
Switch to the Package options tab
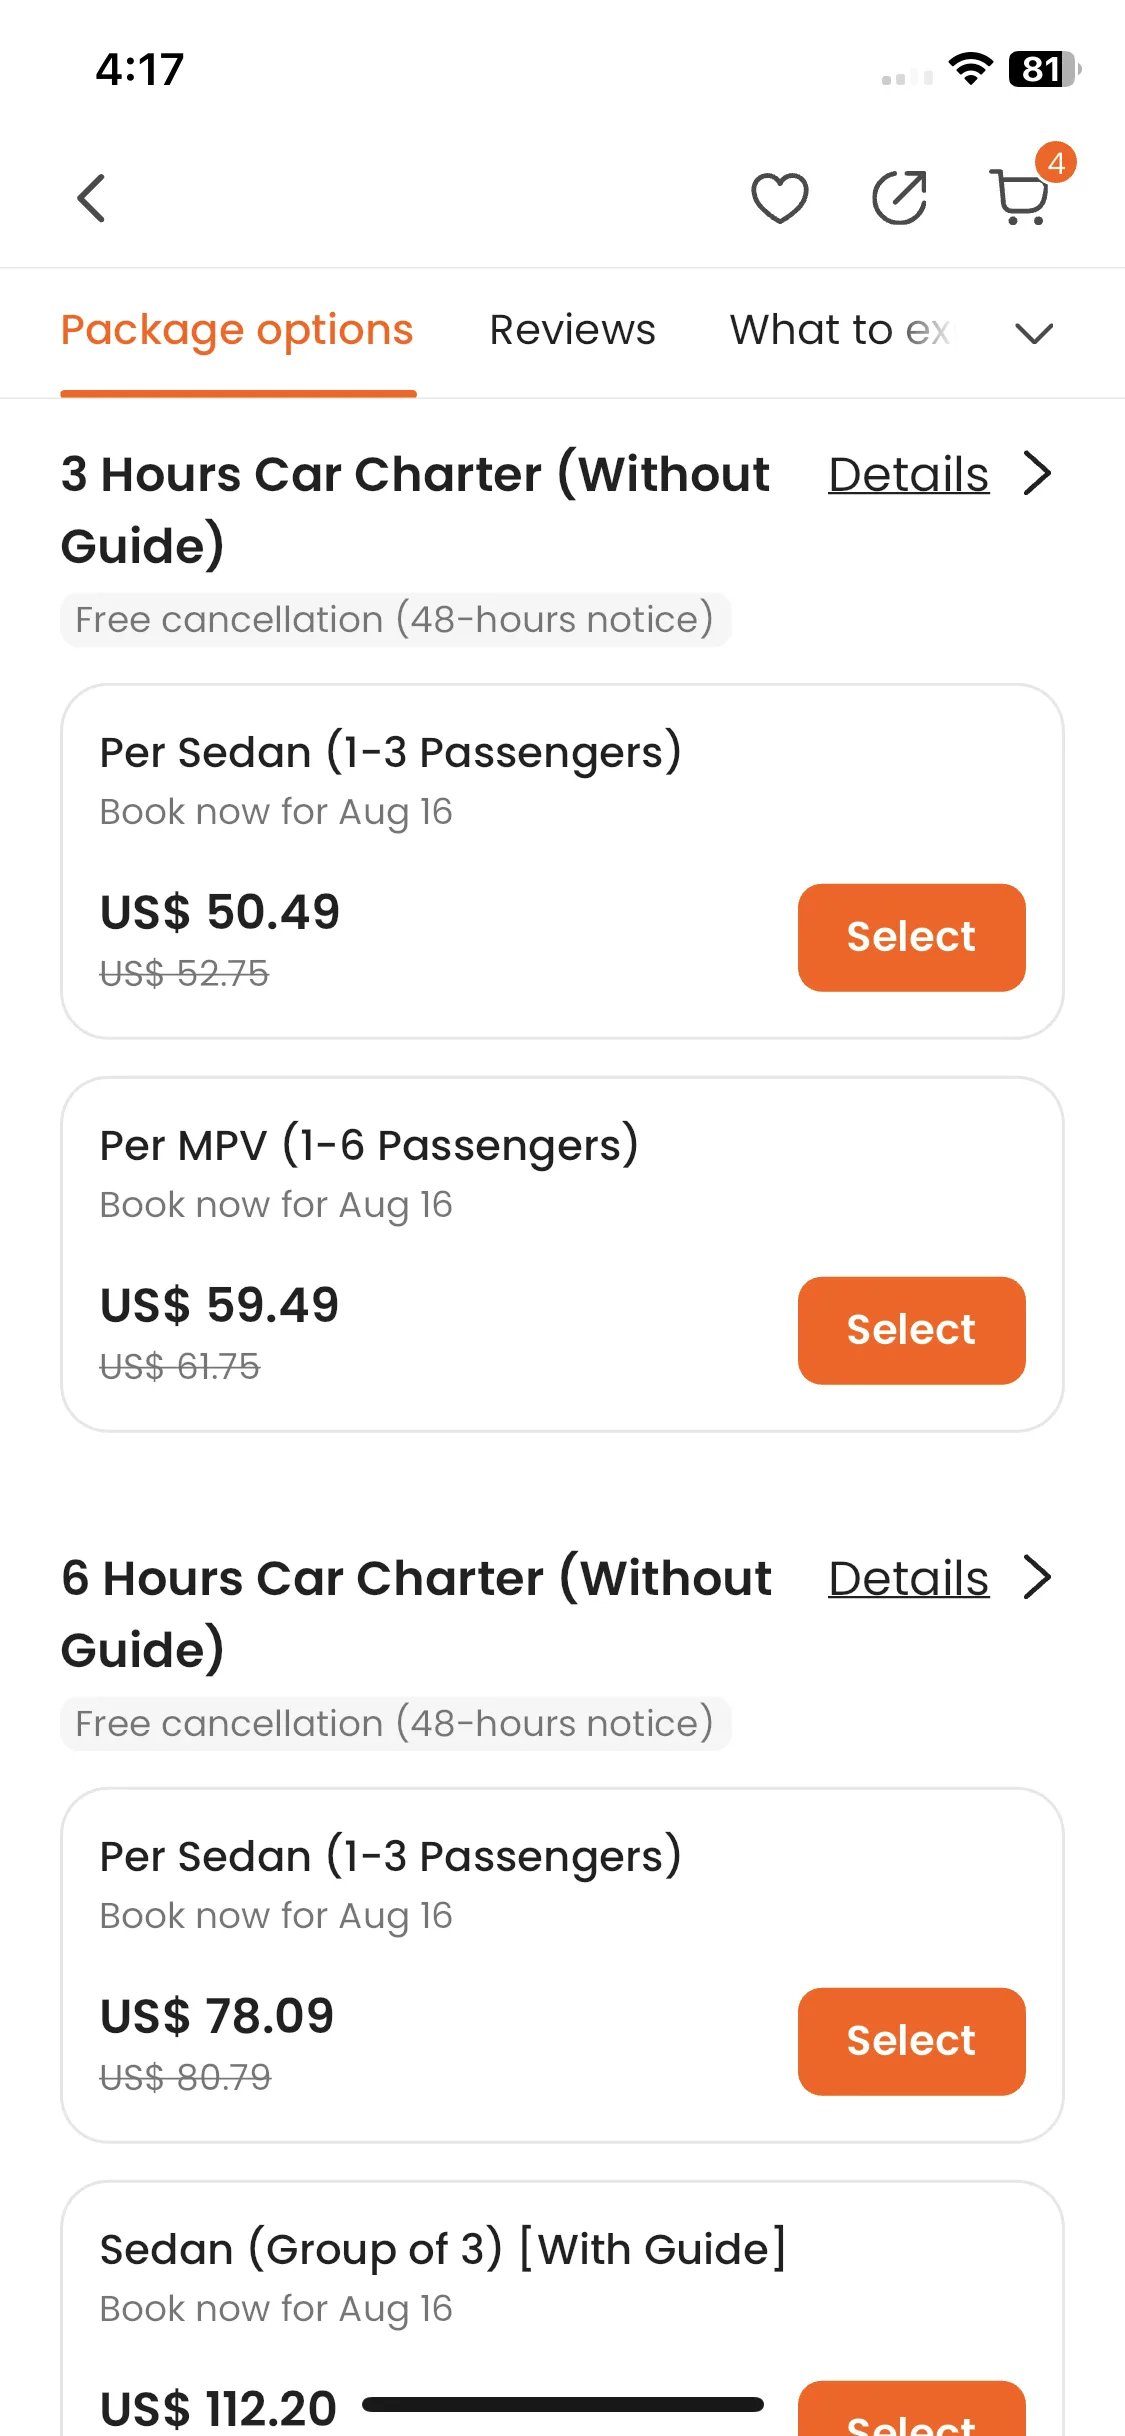point(237,330)
